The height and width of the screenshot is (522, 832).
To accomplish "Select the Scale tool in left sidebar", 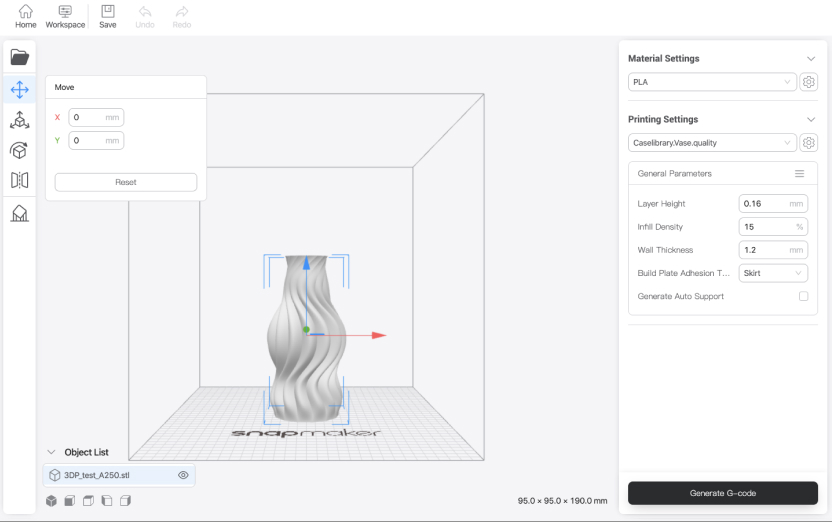I will point(19,120).
